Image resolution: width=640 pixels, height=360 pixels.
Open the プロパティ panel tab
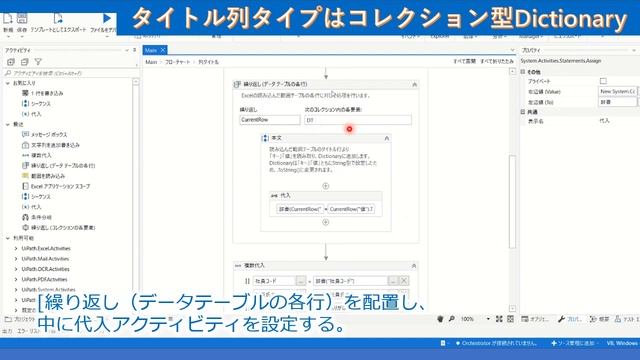(x=570, y=319)
